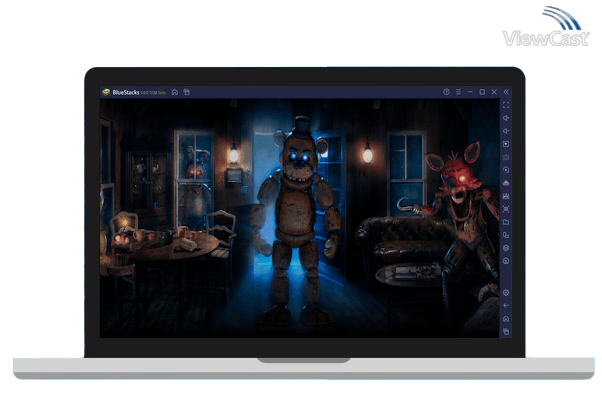Minimize the BlueStacks window
The width and height of the screenshot is (602, 414).
click(x=470, y=92)
